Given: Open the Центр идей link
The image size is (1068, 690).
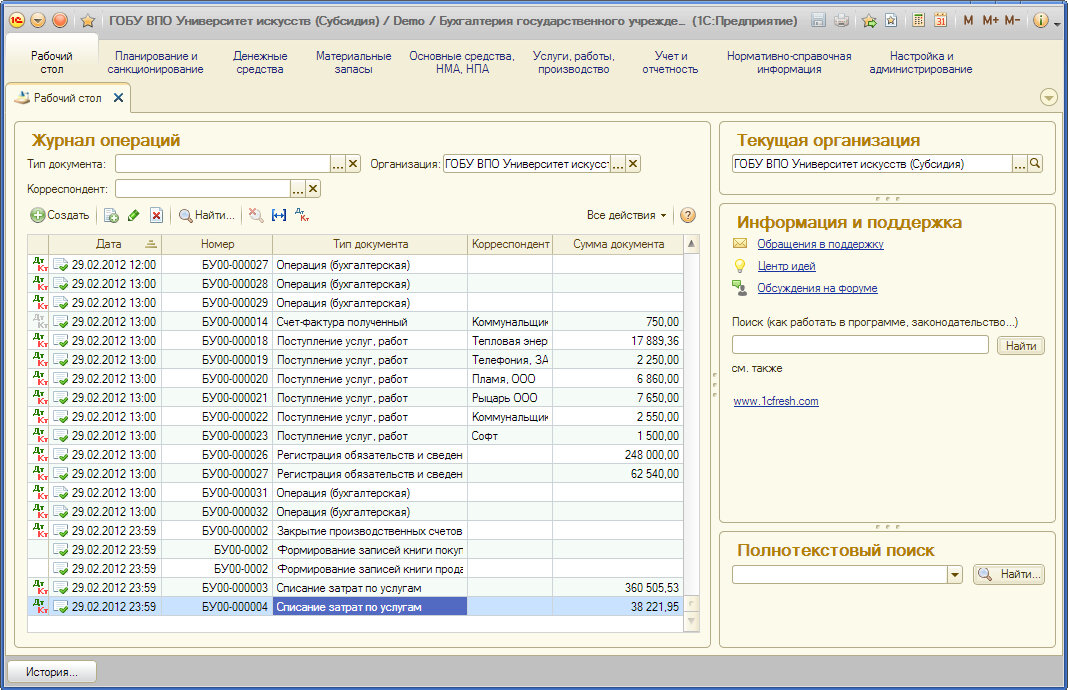Looking at the screenshot, I should coord(786,266).
